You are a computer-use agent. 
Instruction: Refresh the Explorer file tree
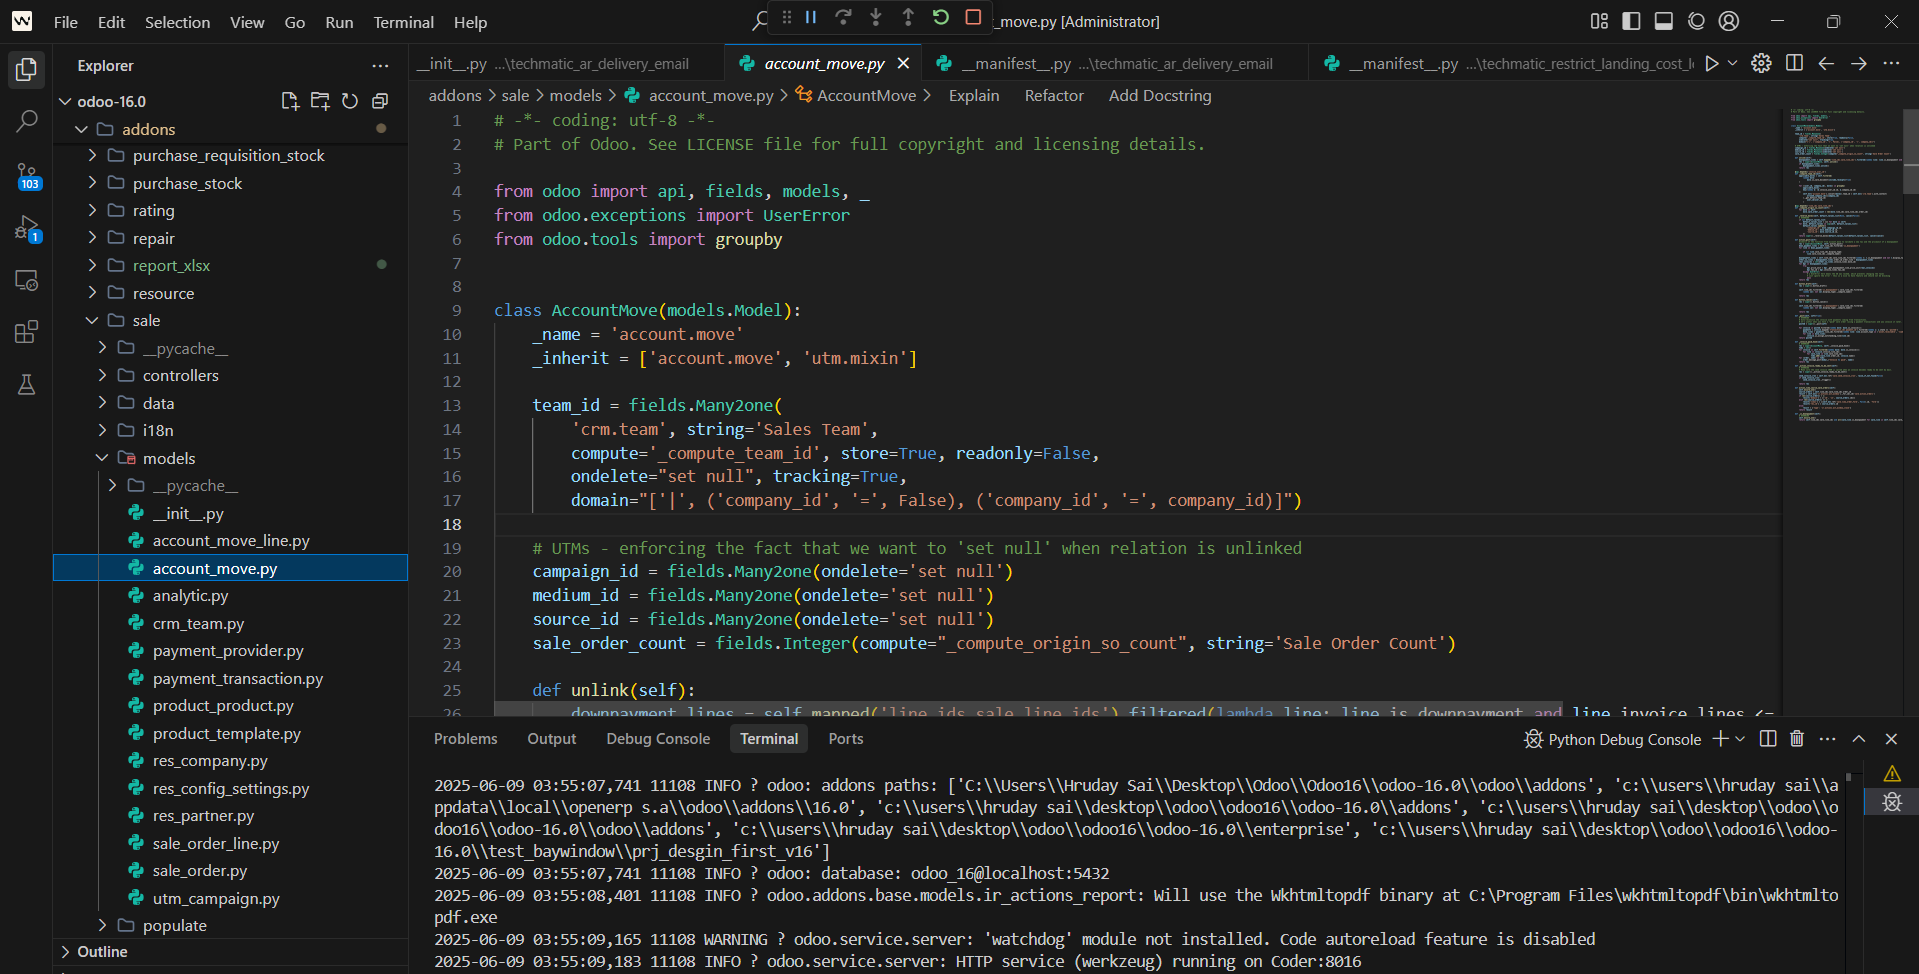(350, 101)
